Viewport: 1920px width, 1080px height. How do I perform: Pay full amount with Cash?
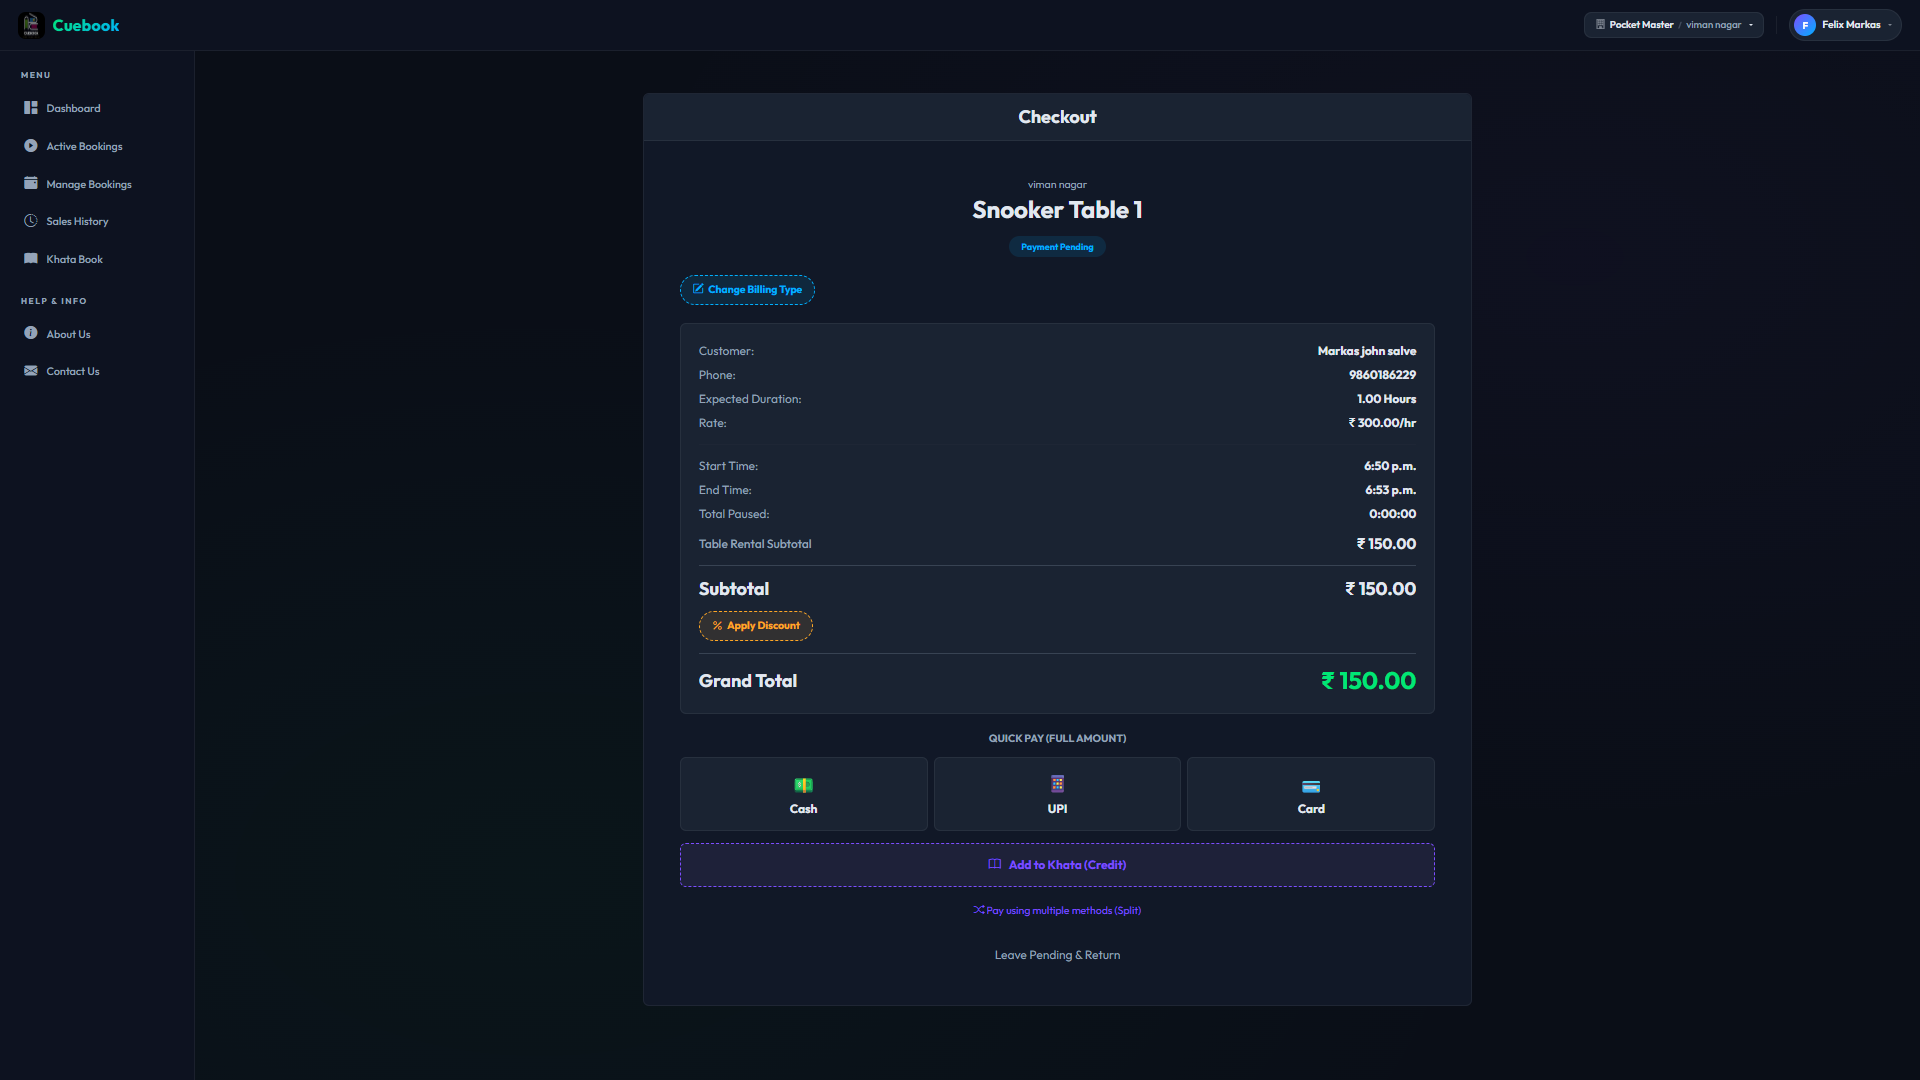click(803, 794)
